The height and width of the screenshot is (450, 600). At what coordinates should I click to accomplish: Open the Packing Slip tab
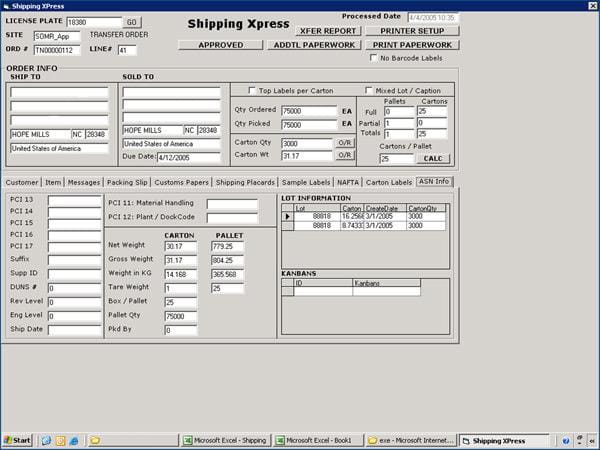(x=127, y=183)
